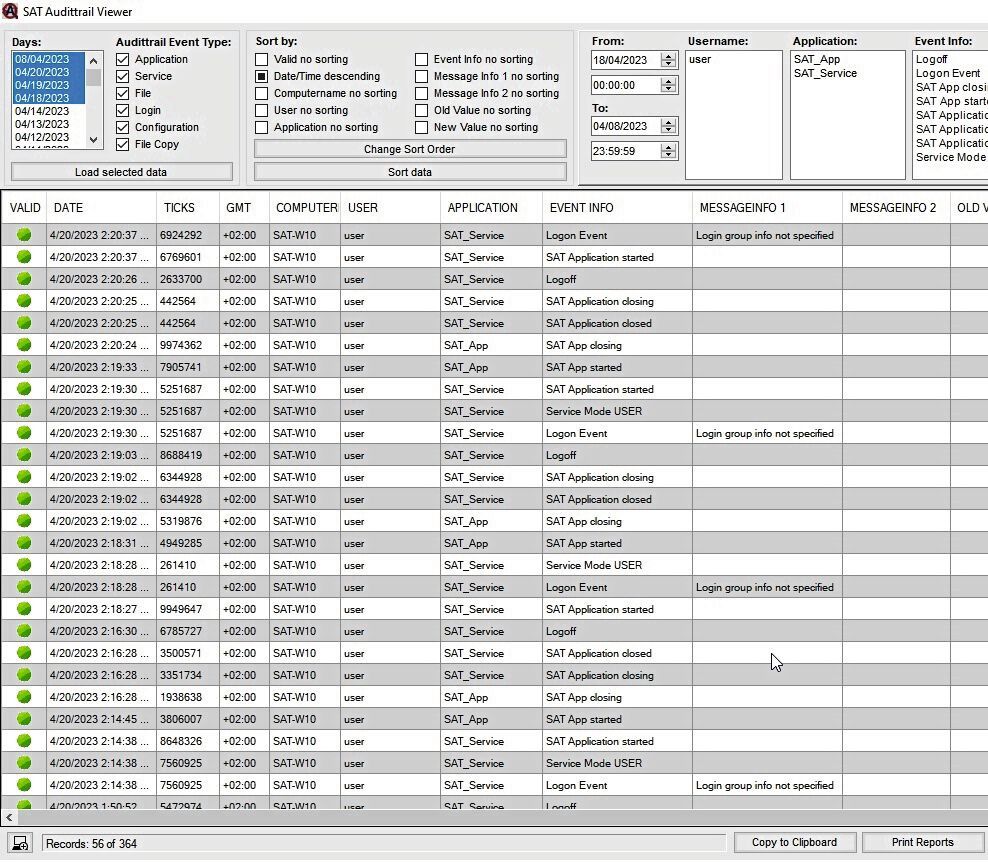Viewport: 988px width, 862px height.
Task: Click the Change Sort Order button
Action: (411, 150)
